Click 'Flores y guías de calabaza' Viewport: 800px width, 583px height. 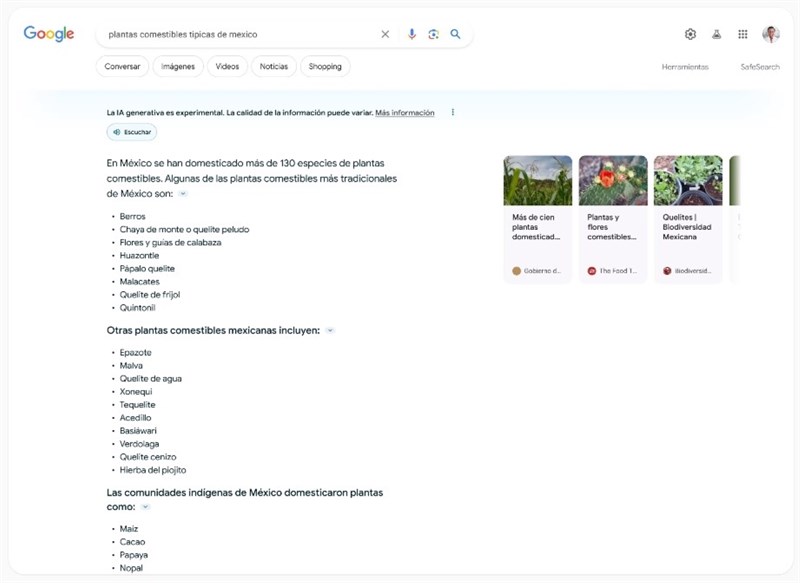170,243
